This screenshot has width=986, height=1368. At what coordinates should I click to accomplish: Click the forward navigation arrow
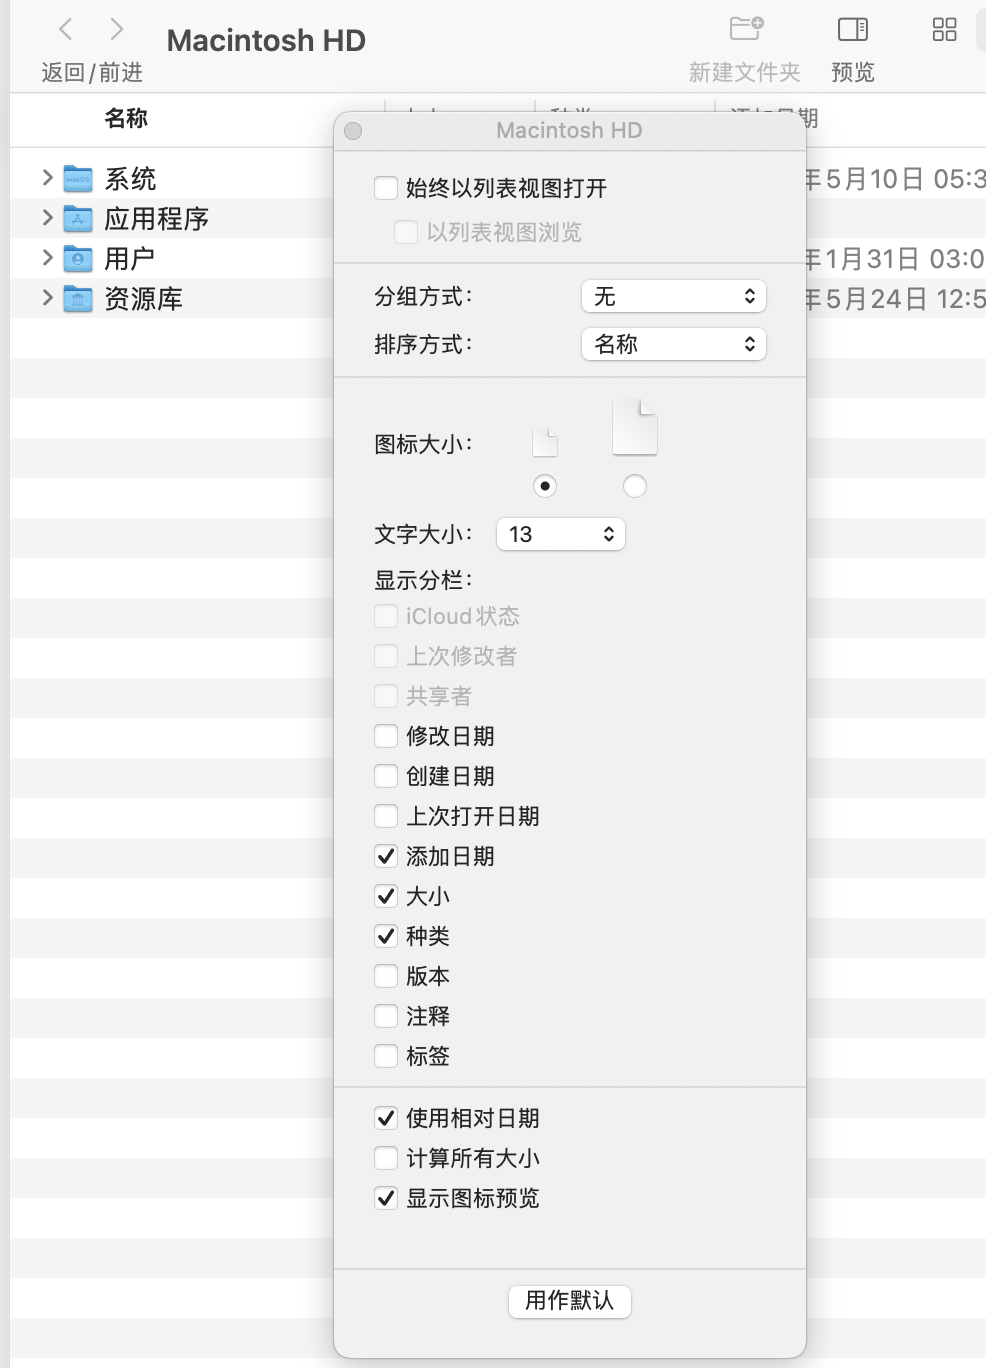[x=117, y=29]
